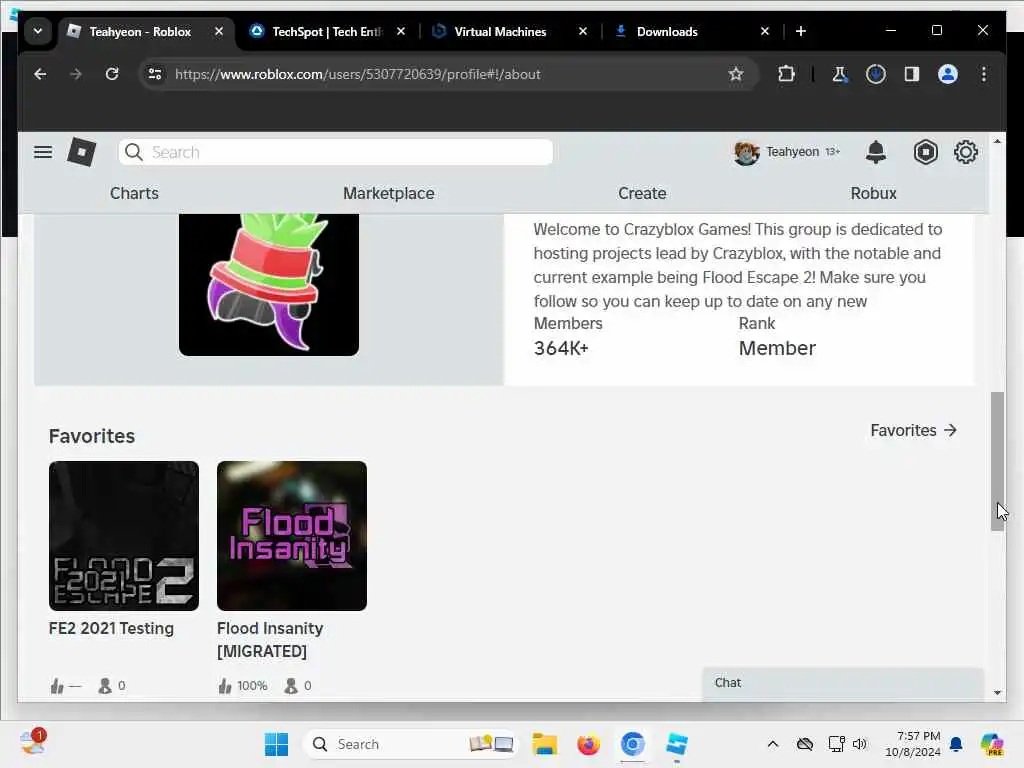The height and width of the screenshot is (768, 1024).
Task: View site information icon in address bar
Action: [x=155, y=74]
